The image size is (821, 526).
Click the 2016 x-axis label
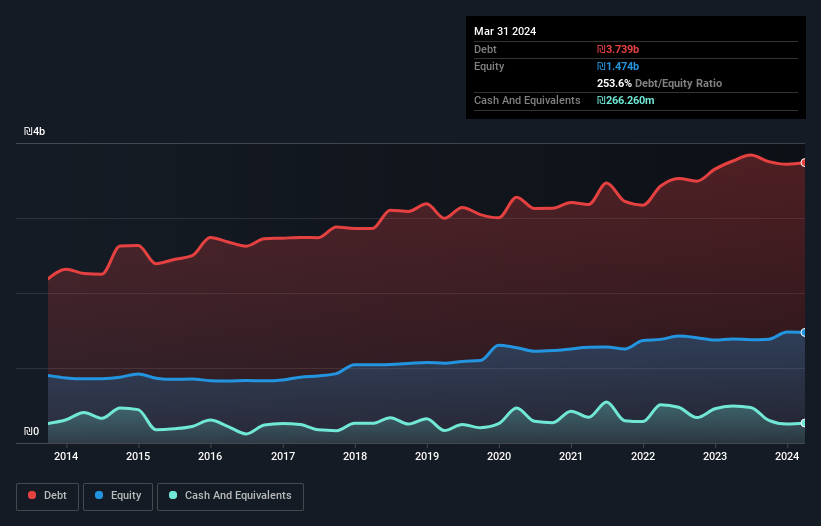[x=210, y=456]
